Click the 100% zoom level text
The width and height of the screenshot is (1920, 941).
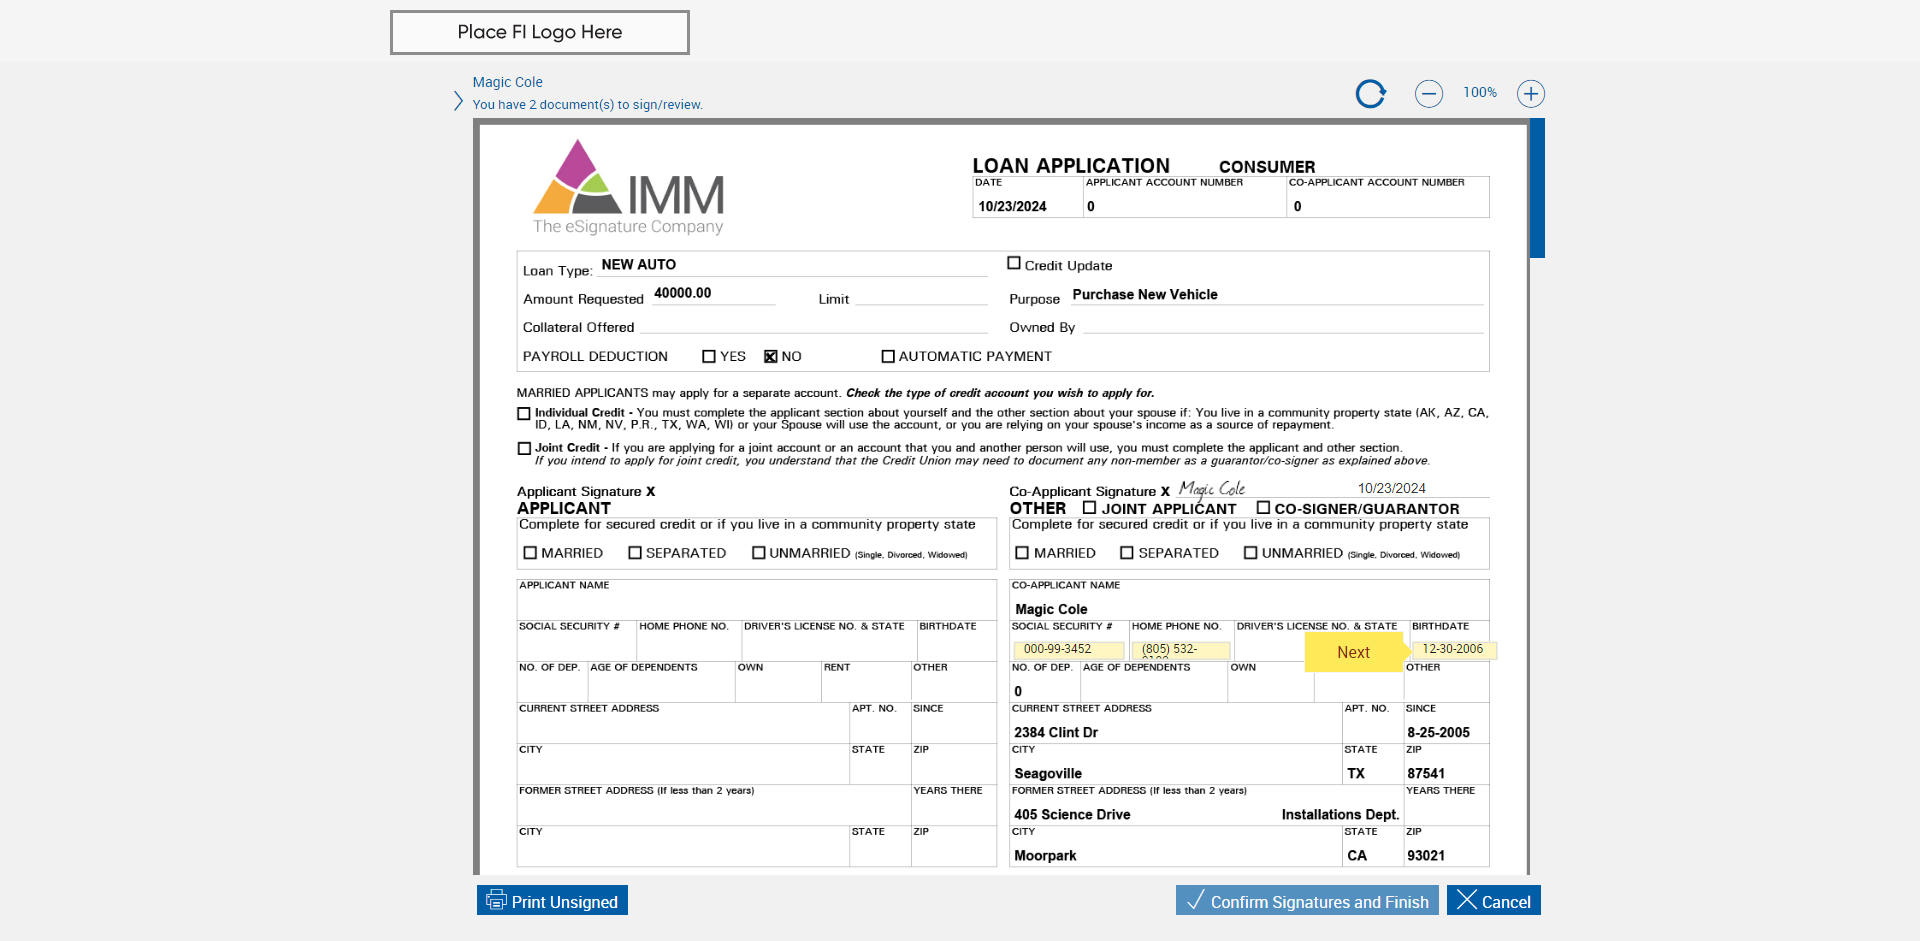click(1480, 92)
